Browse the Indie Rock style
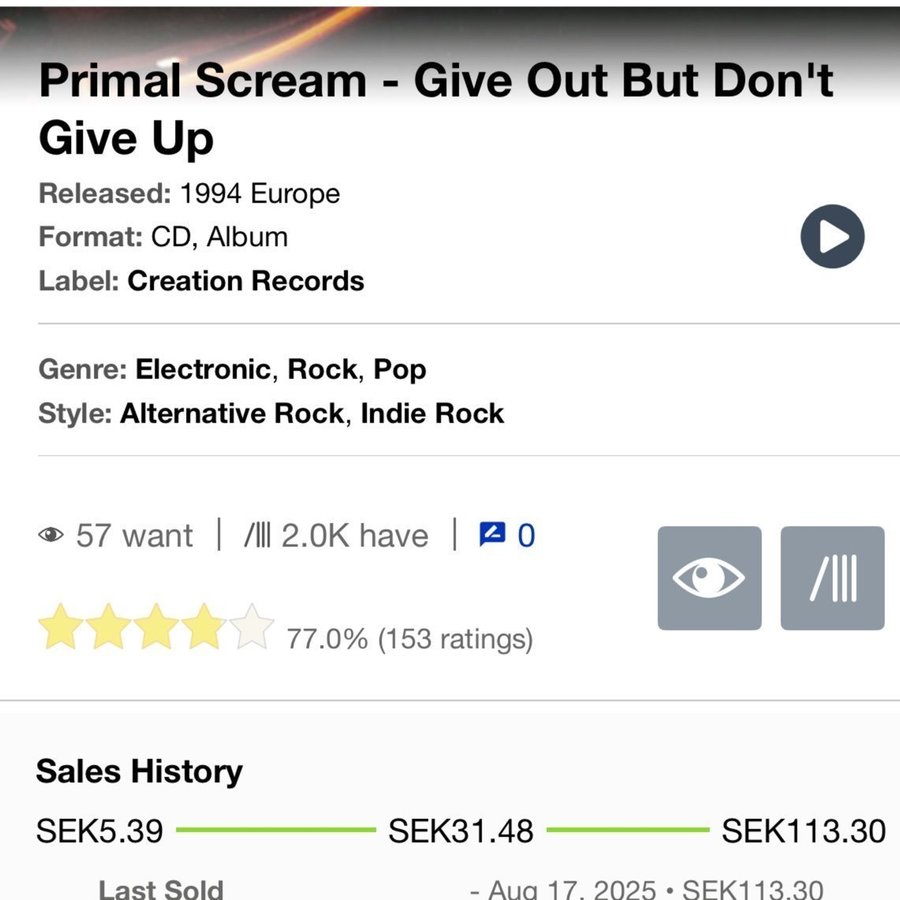 click(432, 413)
